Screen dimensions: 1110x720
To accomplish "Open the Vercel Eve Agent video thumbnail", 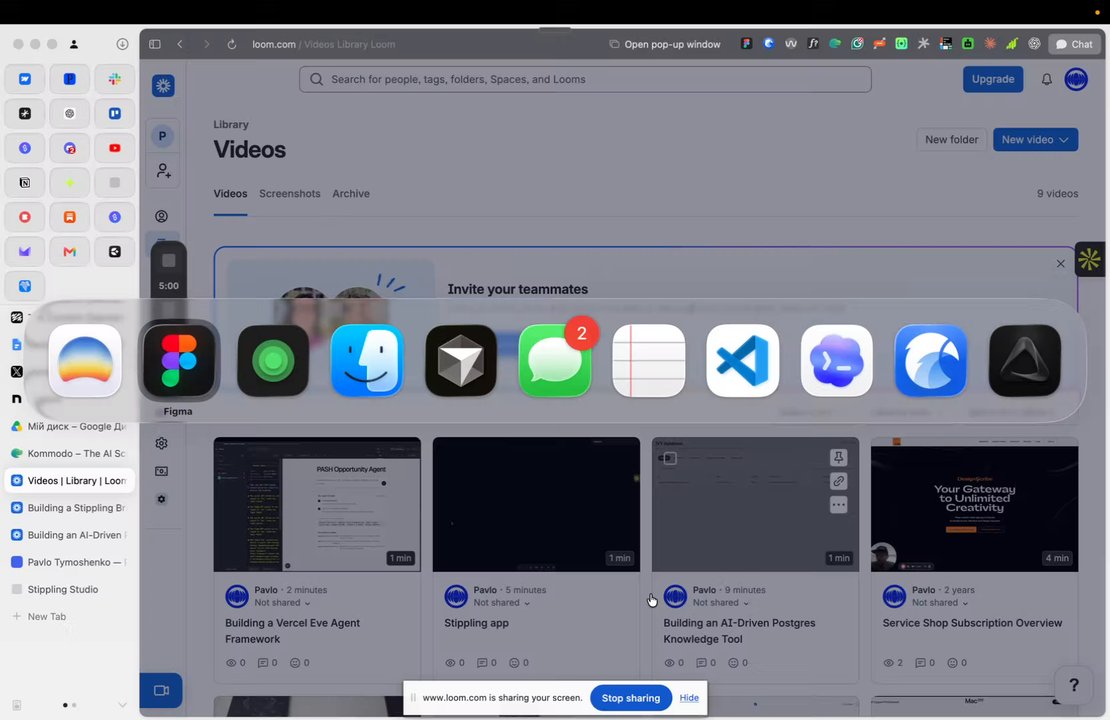I will coord(317,504).
